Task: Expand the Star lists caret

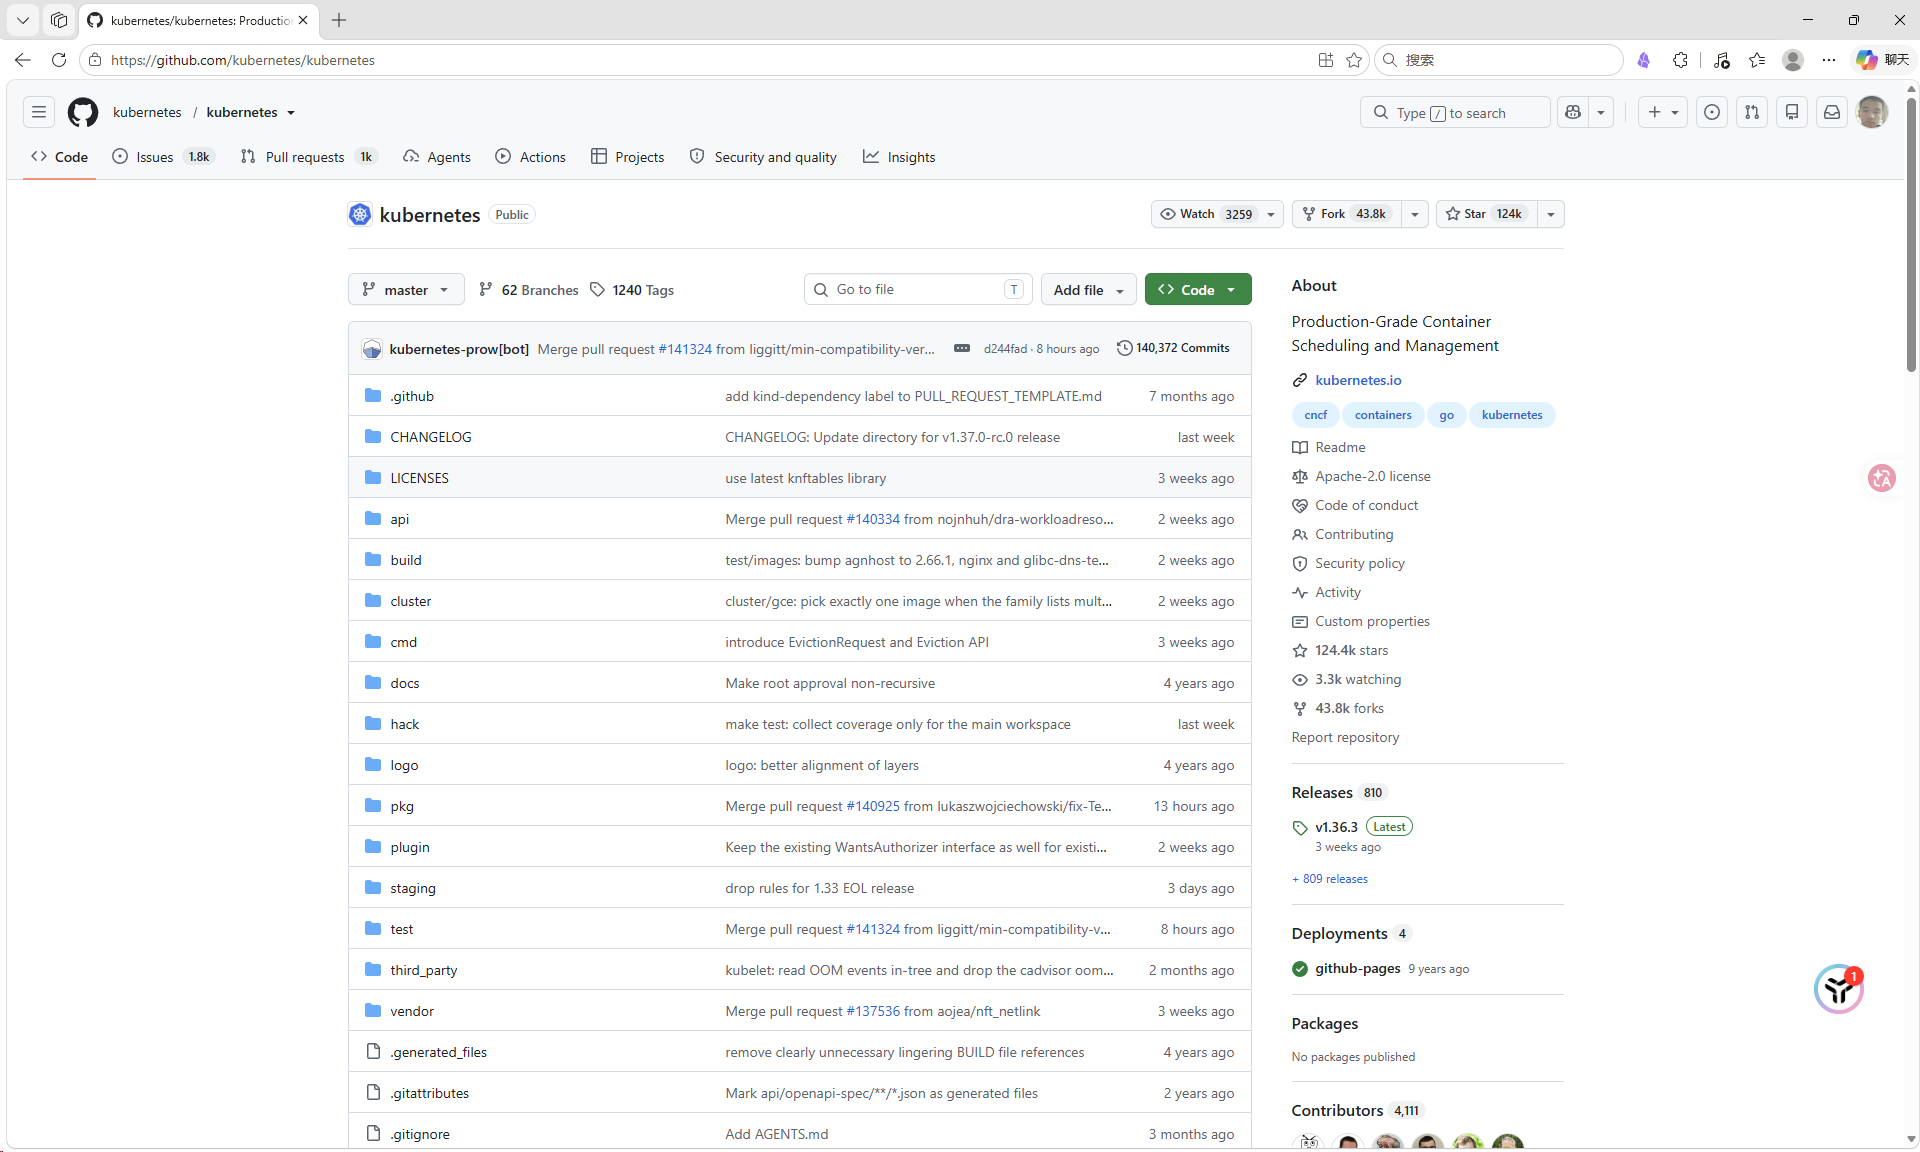Action: point(1551,214)
